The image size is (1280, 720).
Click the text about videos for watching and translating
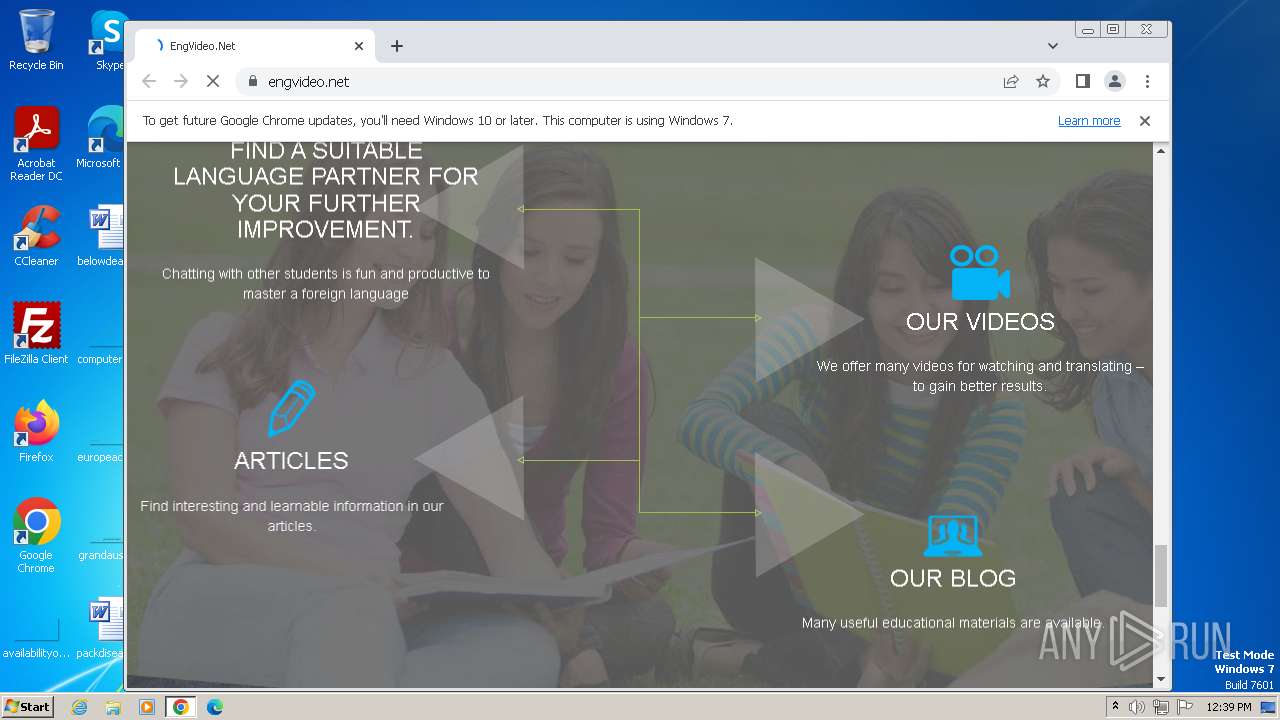pos(980,376)
